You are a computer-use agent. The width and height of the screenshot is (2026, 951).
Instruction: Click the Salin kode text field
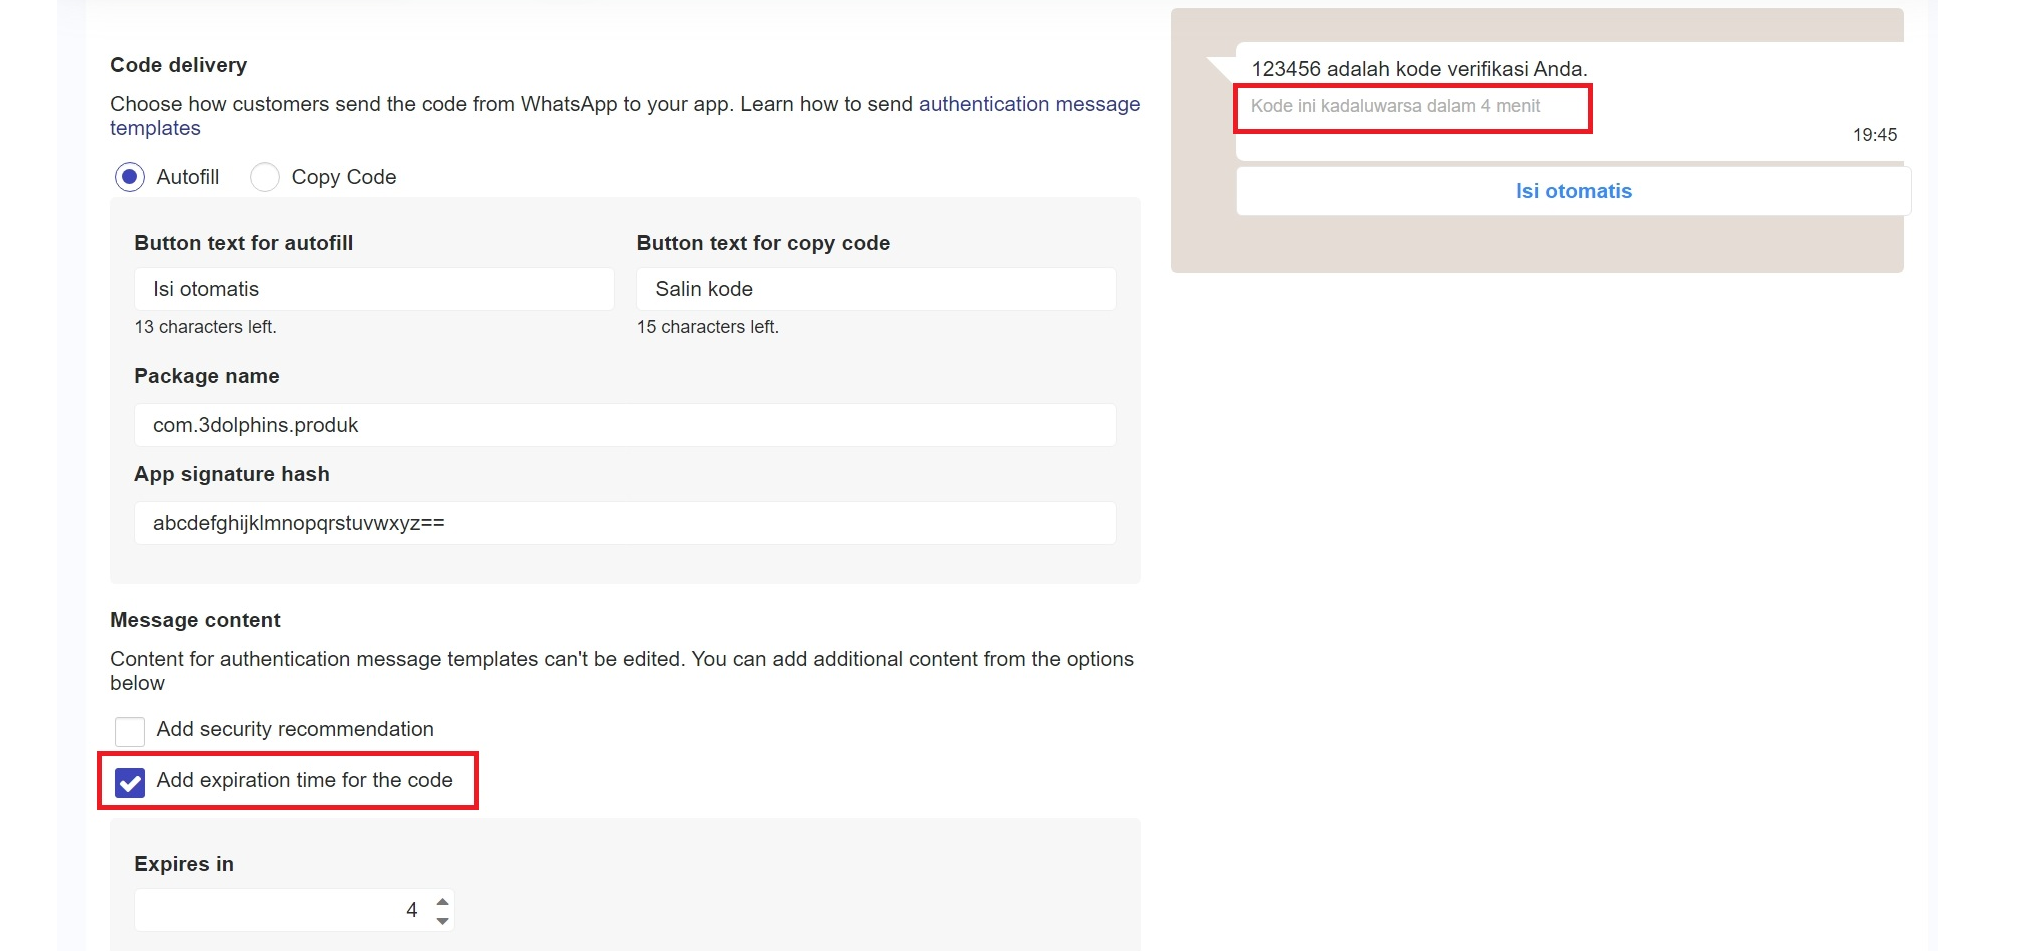click(875, 289)
